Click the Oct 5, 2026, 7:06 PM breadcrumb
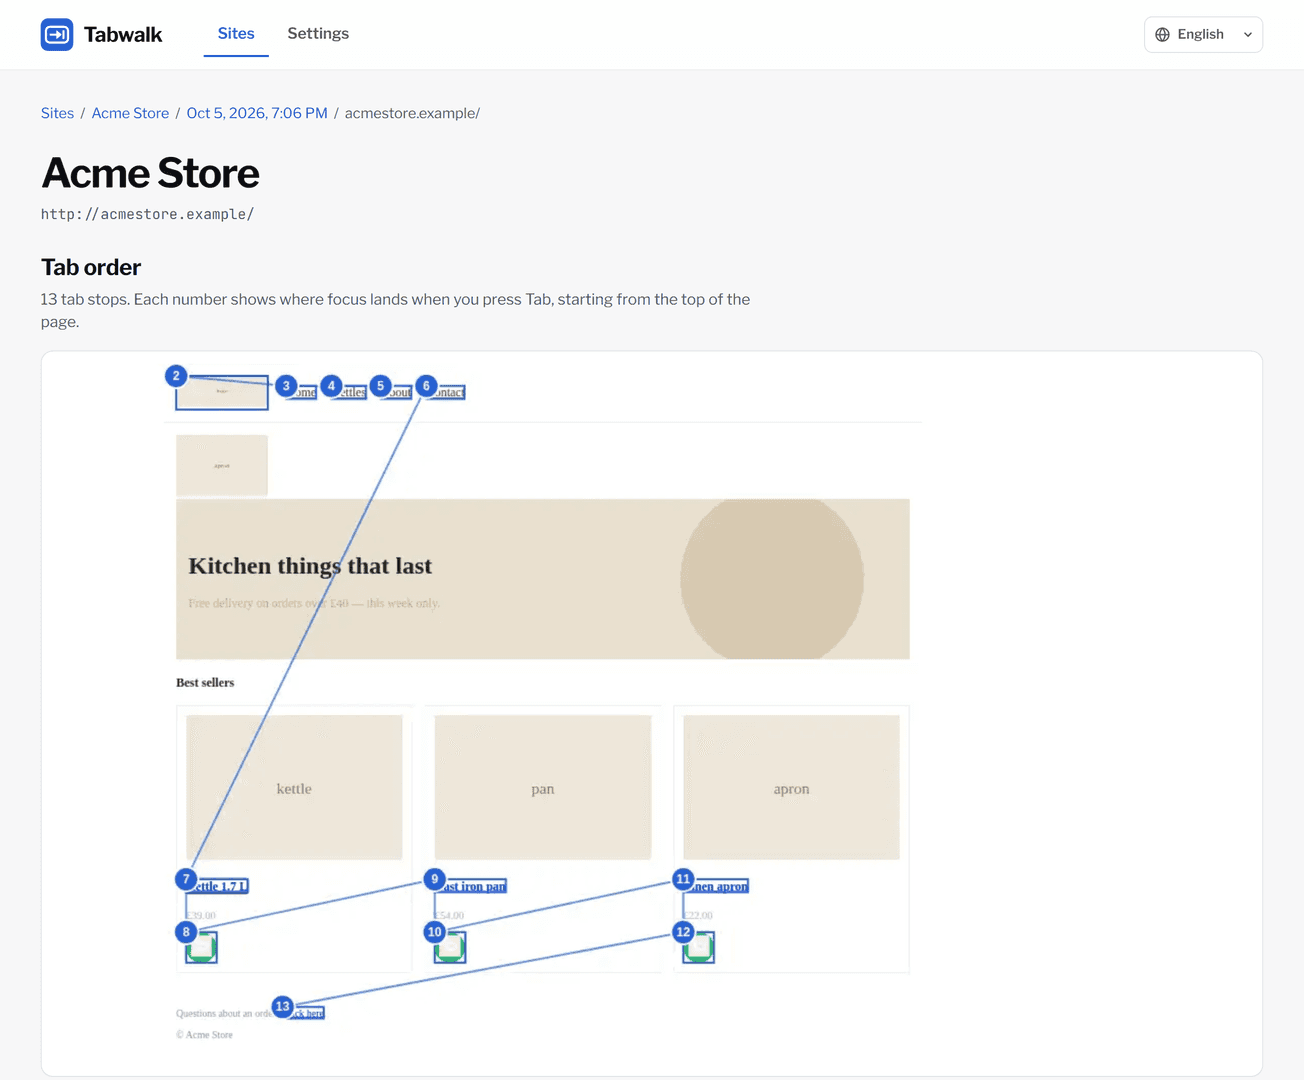1304x1080 pixels. click(x=257, y=113)
